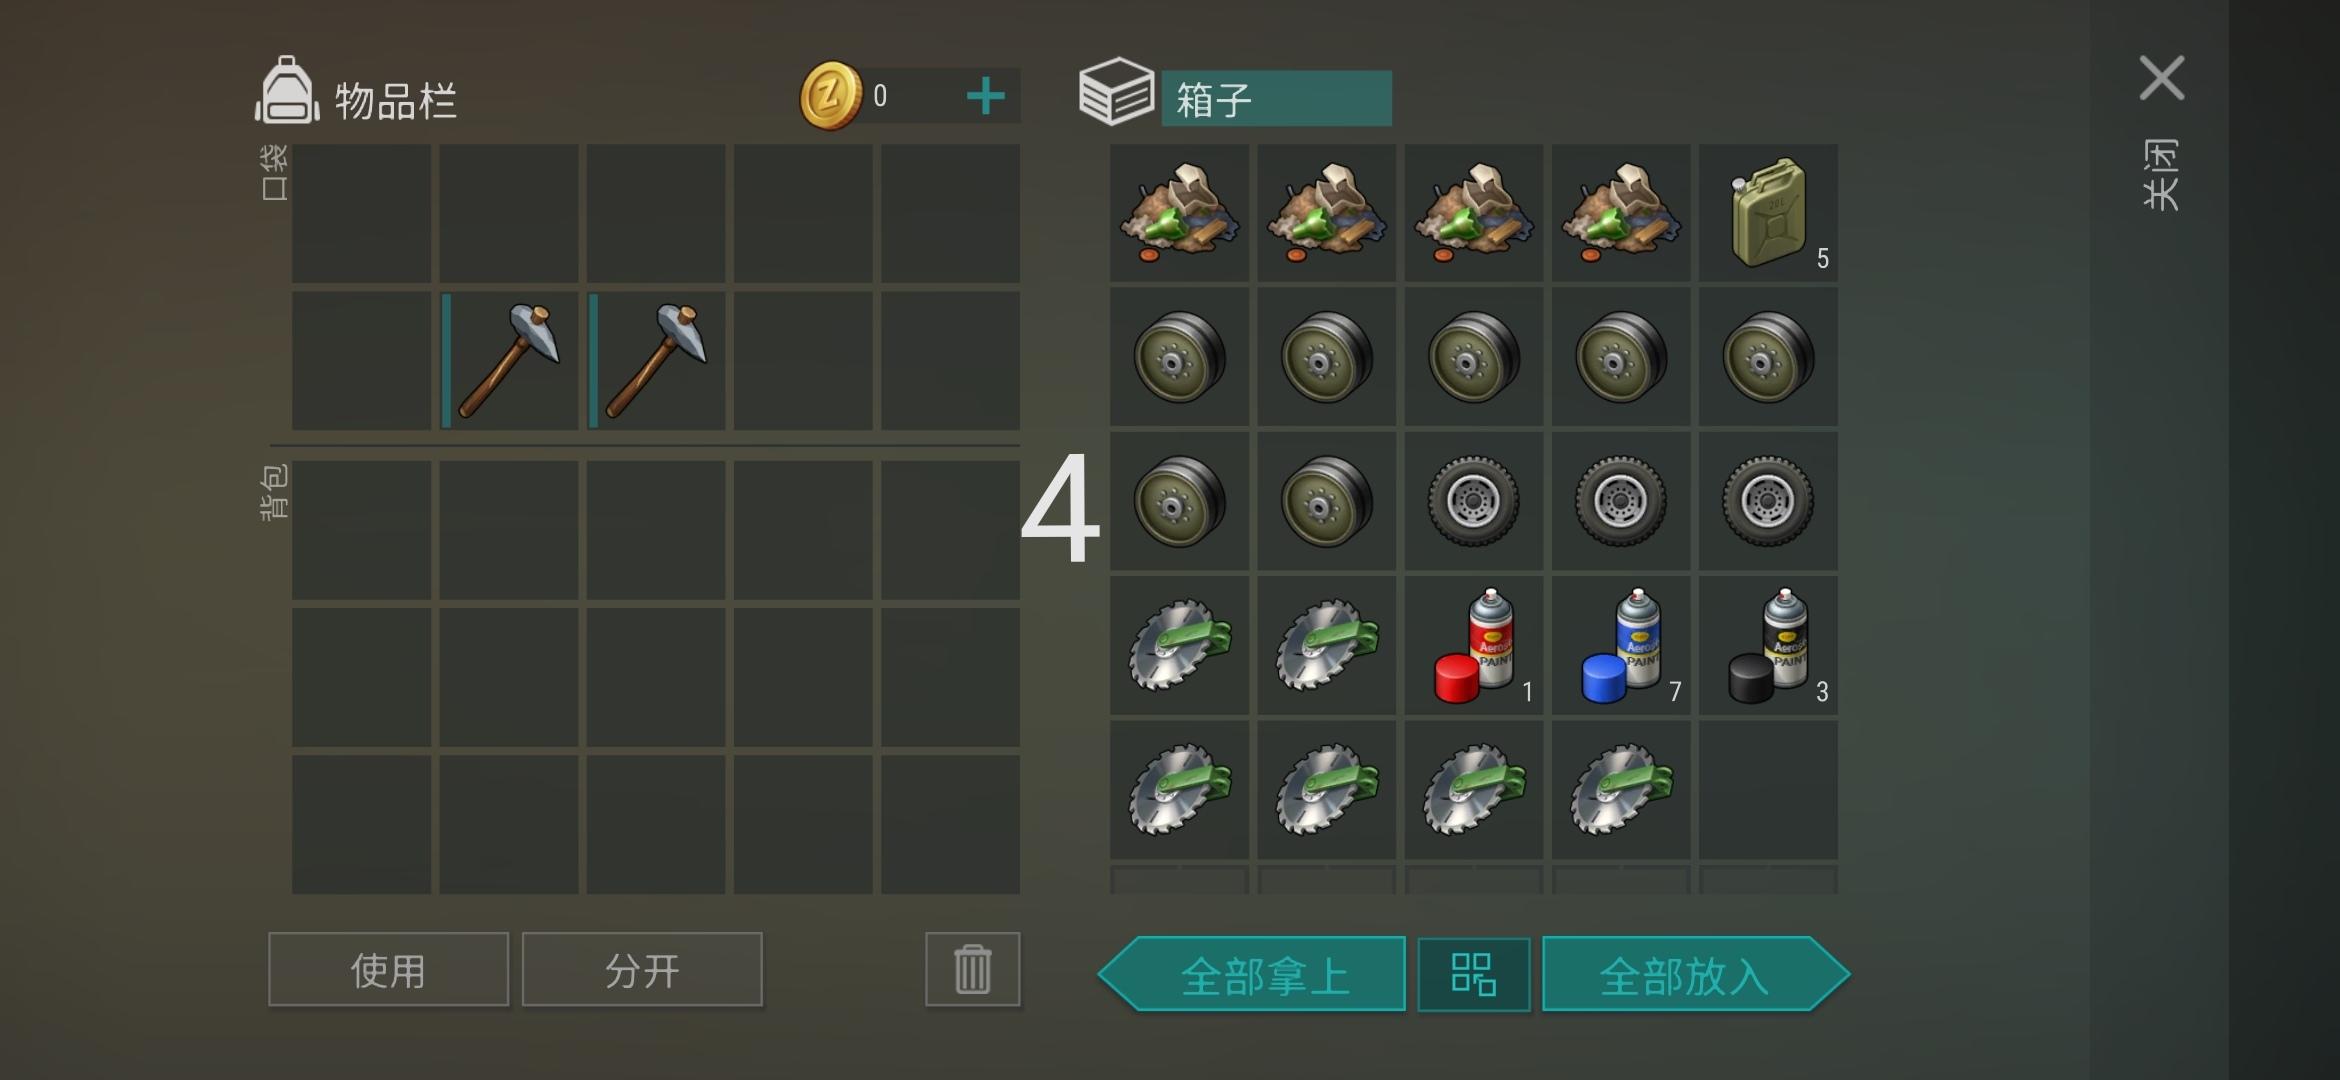
Task: Put all items in with 全部放入
Action: pos(1696,974)
